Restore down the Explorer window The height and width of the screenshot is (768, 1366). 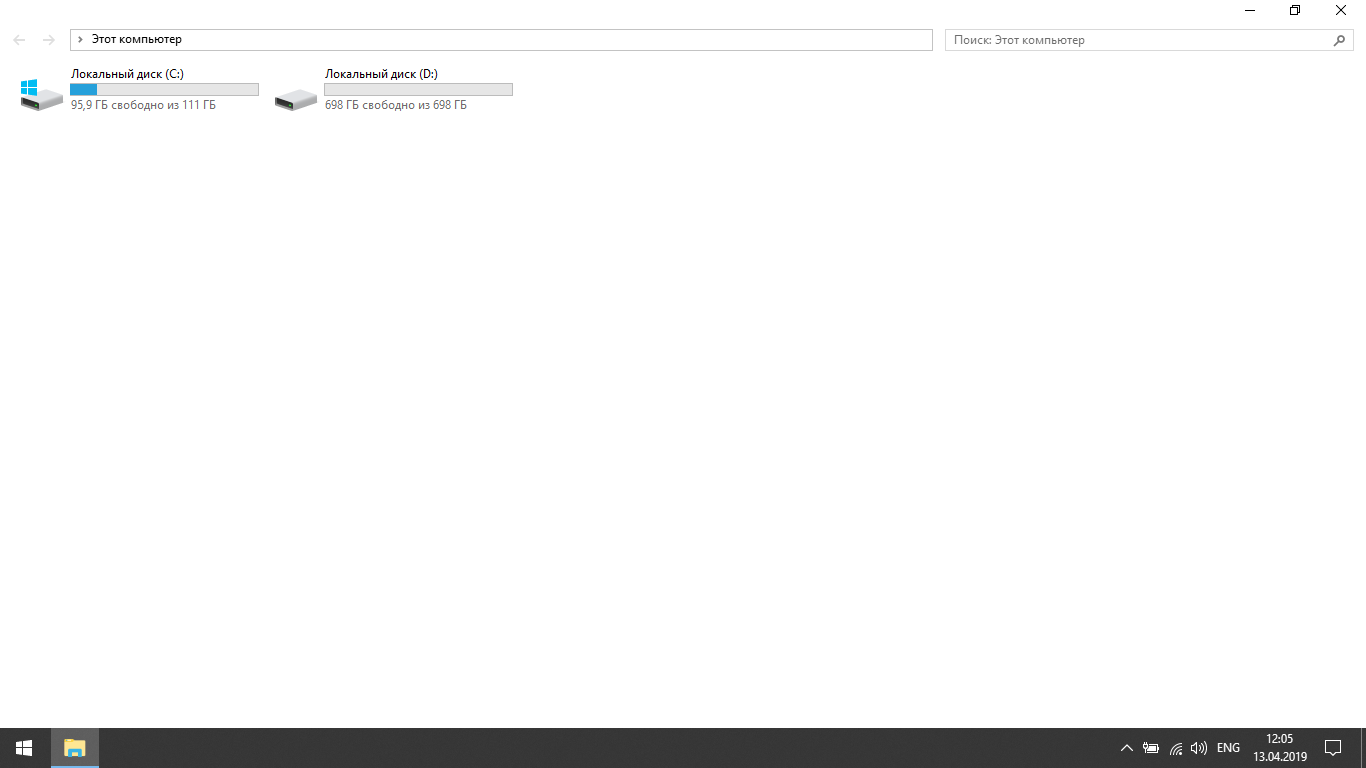(x=1295, y=10)
